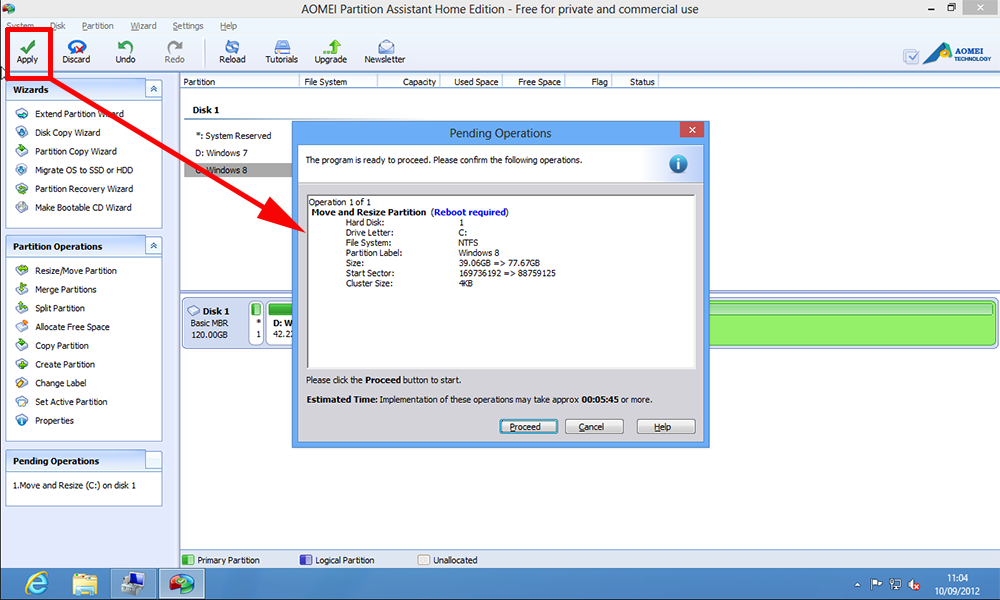Viewport: 1000px width, 600px height.
Task: Open the Disk menu
Action: (x=58, y=26)
